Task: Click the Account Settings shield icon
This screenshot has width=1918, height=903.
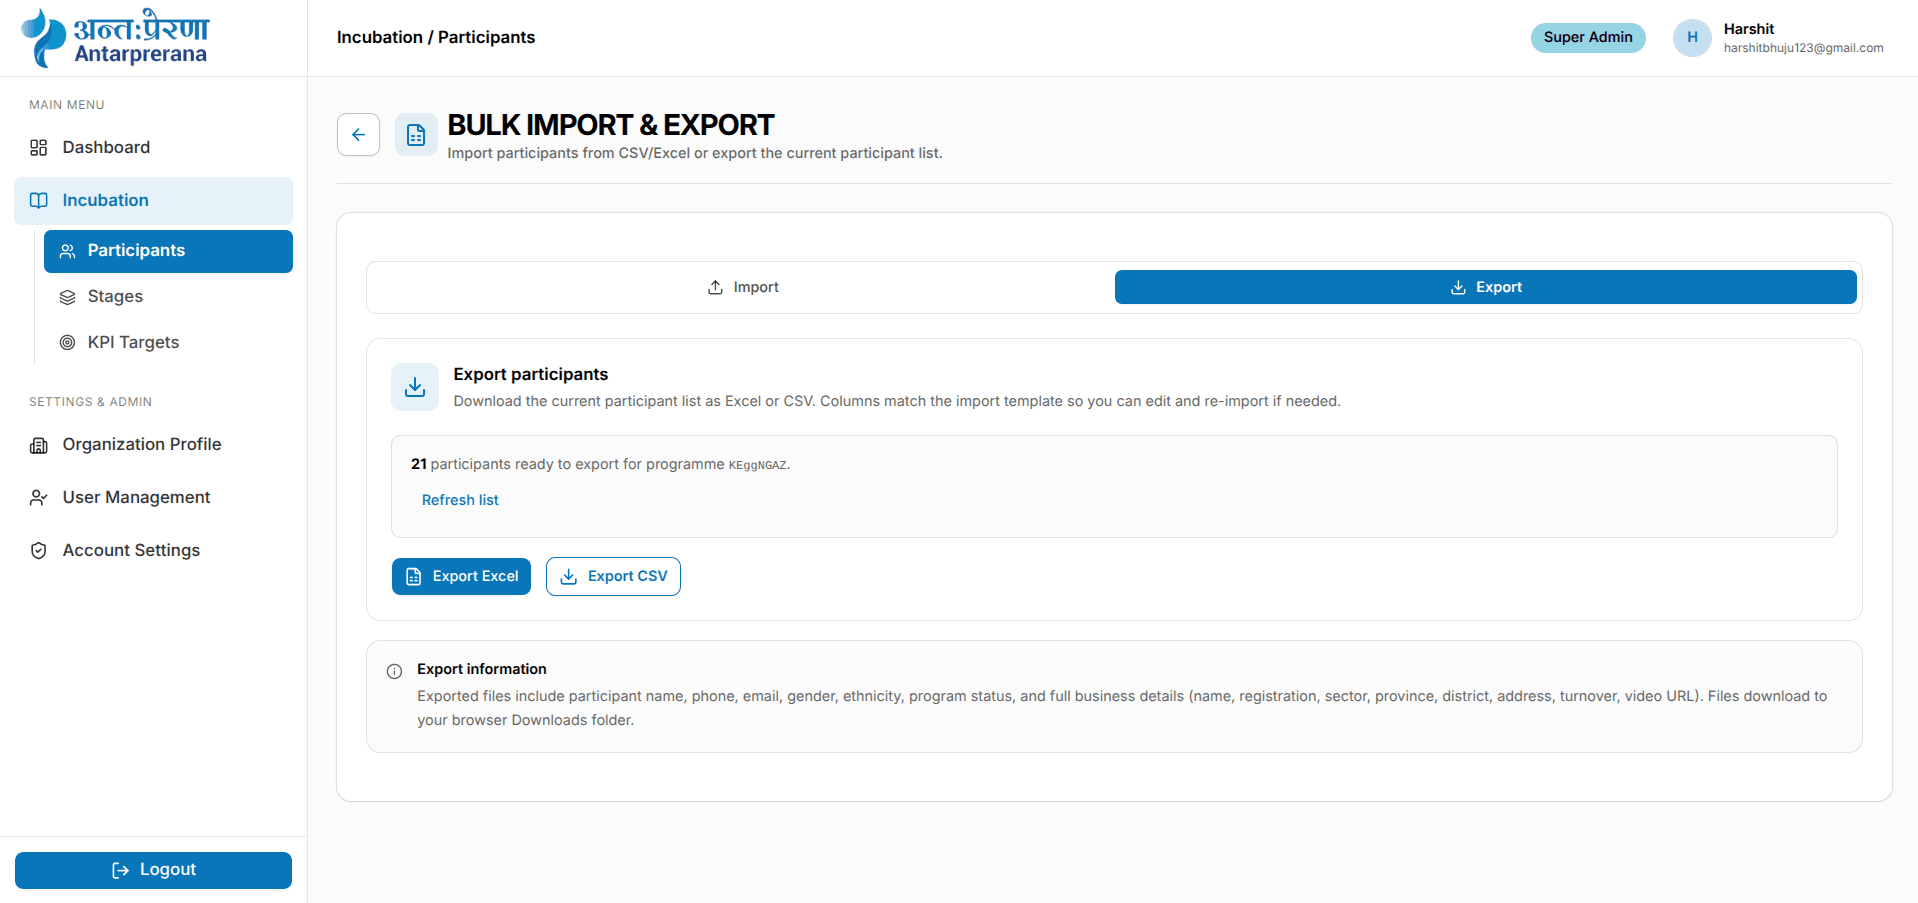Action: click(39, 551)
